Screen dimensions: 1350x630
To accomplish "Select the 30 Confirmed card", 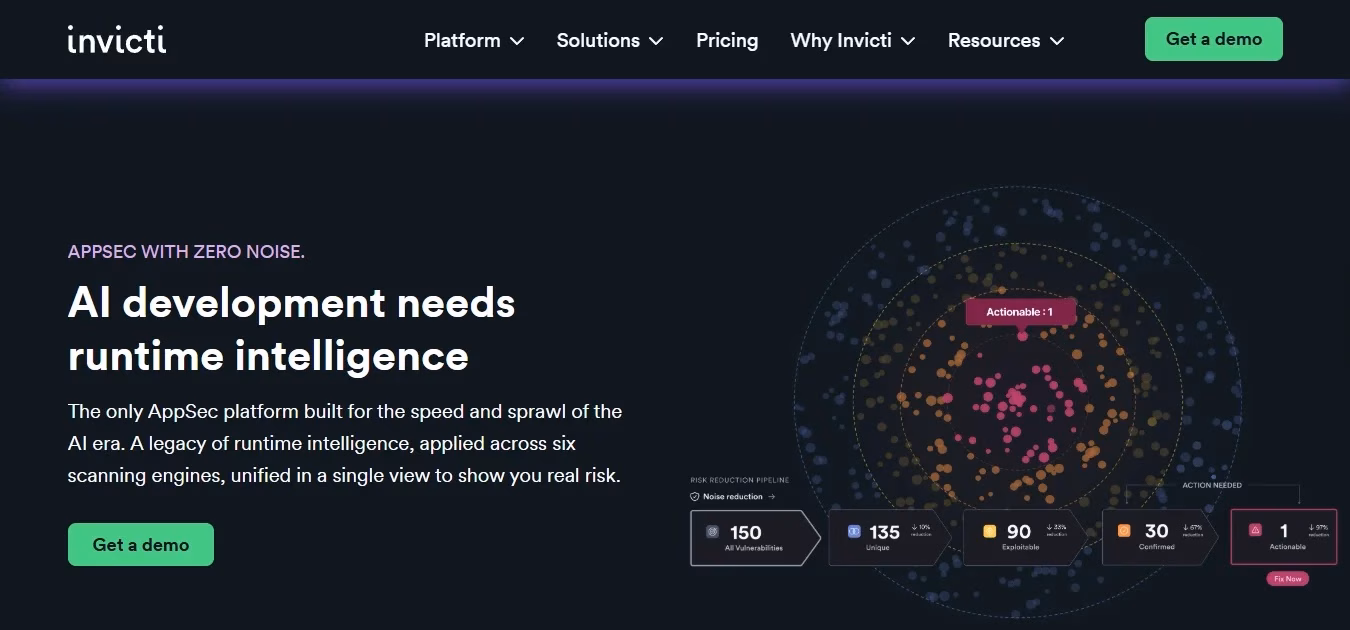I will [1160, 538].
